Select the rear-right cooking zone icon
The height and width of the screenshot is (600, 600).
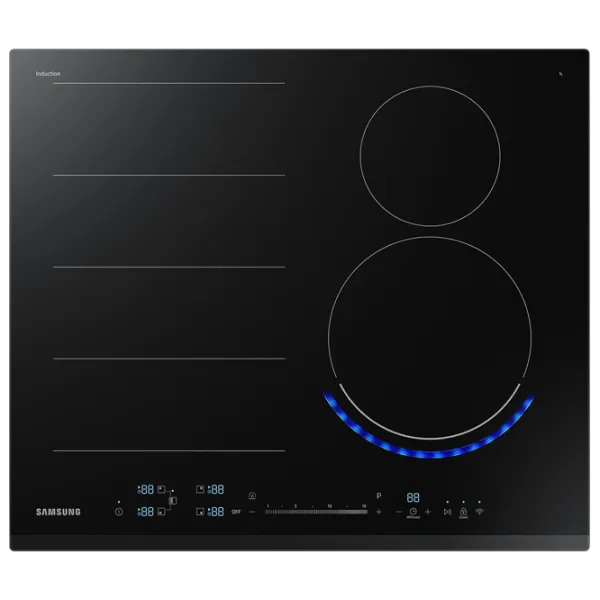pos(201,489)
